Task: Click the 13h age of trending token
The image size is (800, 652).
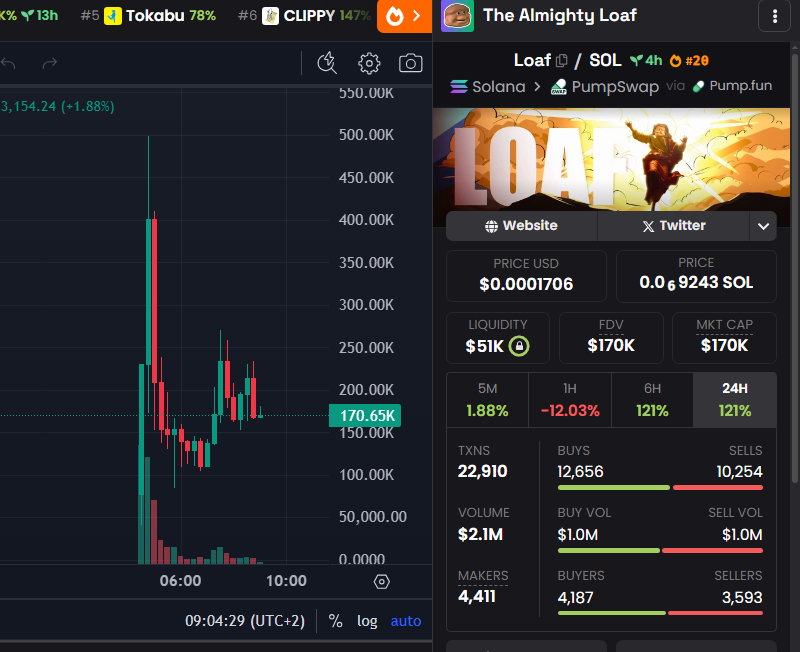Action: click(41, 16)
